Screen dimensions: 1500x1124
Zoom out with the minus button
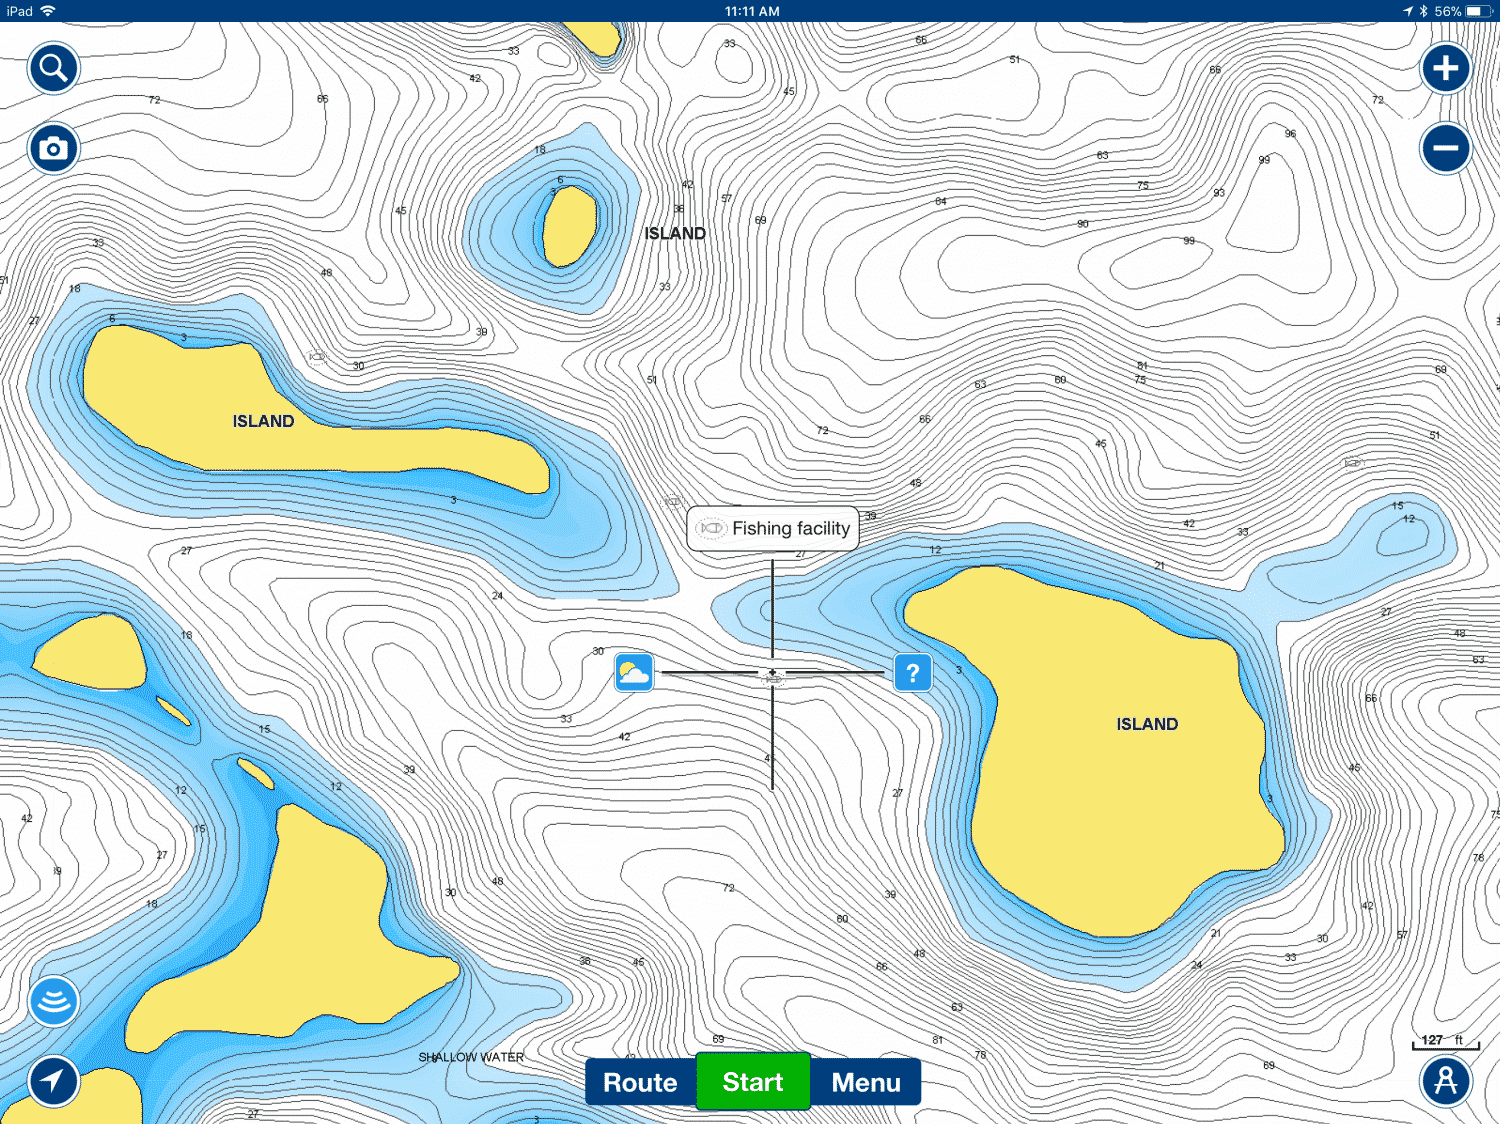tap(1445, 149)
